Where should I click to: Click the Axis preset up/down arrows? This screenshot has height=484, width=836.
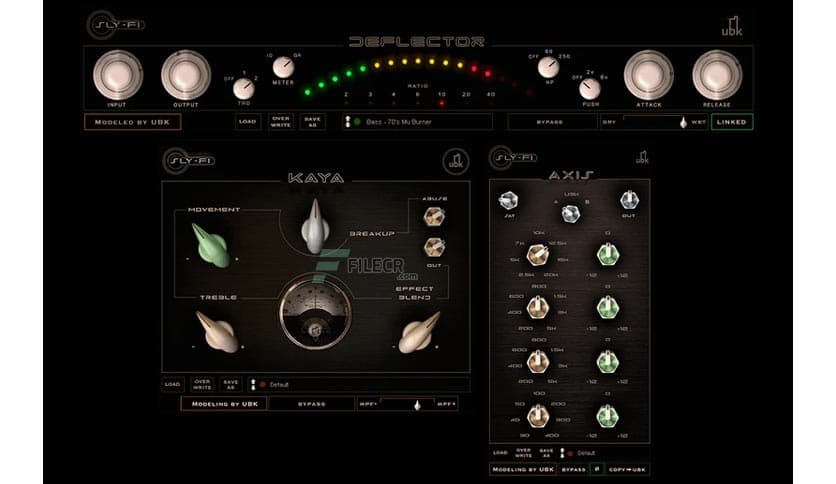[x=562, y=453]
